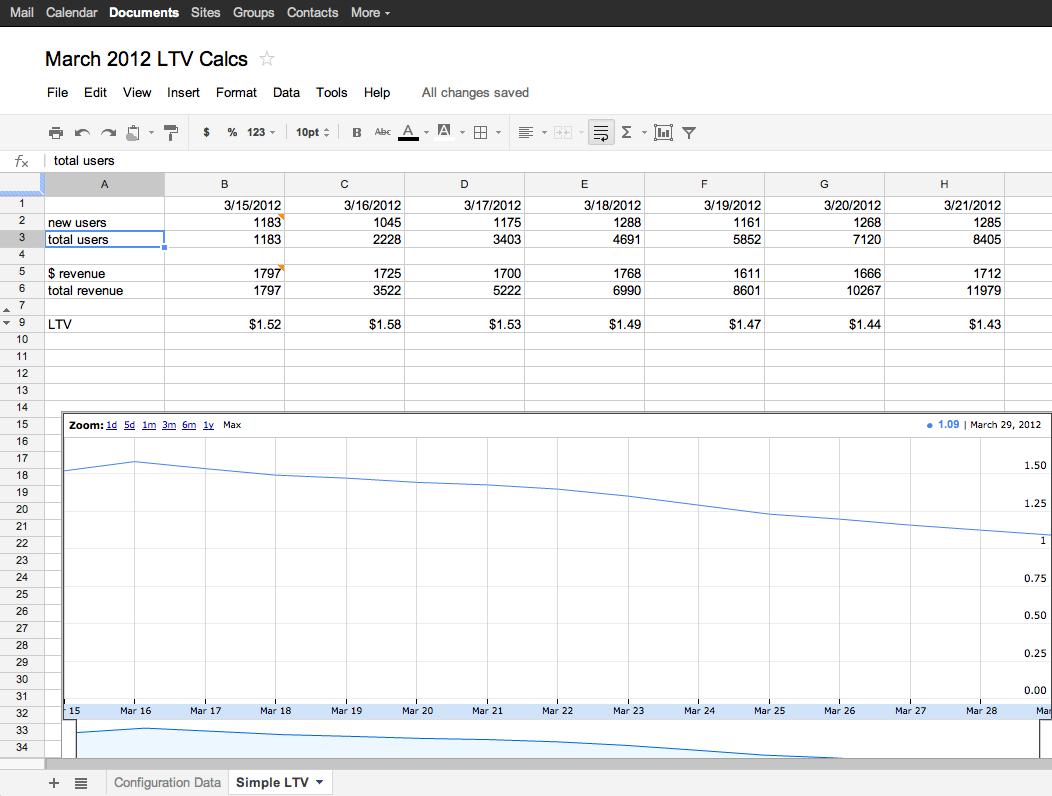This screenshot has width=1052, height=796.
Task: Apply percent format with % icon
Action: (232, 133)
